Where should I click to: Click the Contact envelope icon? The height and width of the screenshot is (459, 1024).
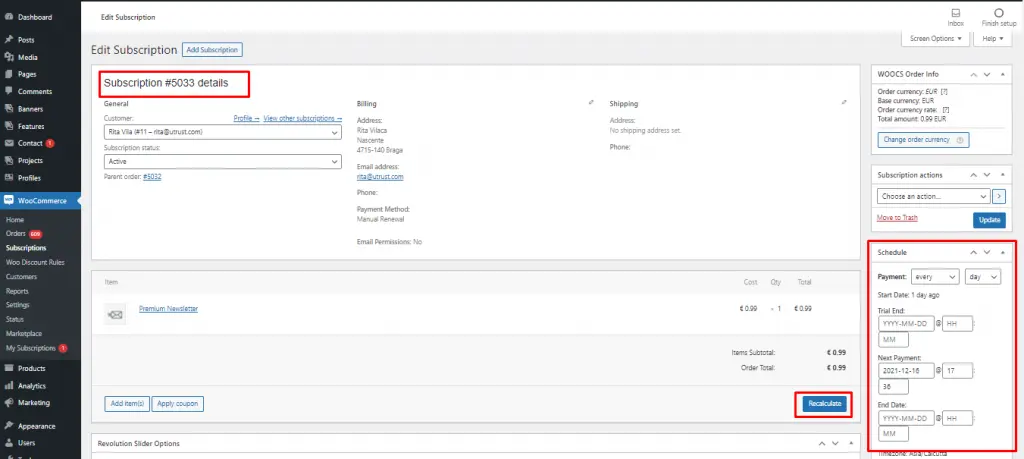[x=9, y=143]
